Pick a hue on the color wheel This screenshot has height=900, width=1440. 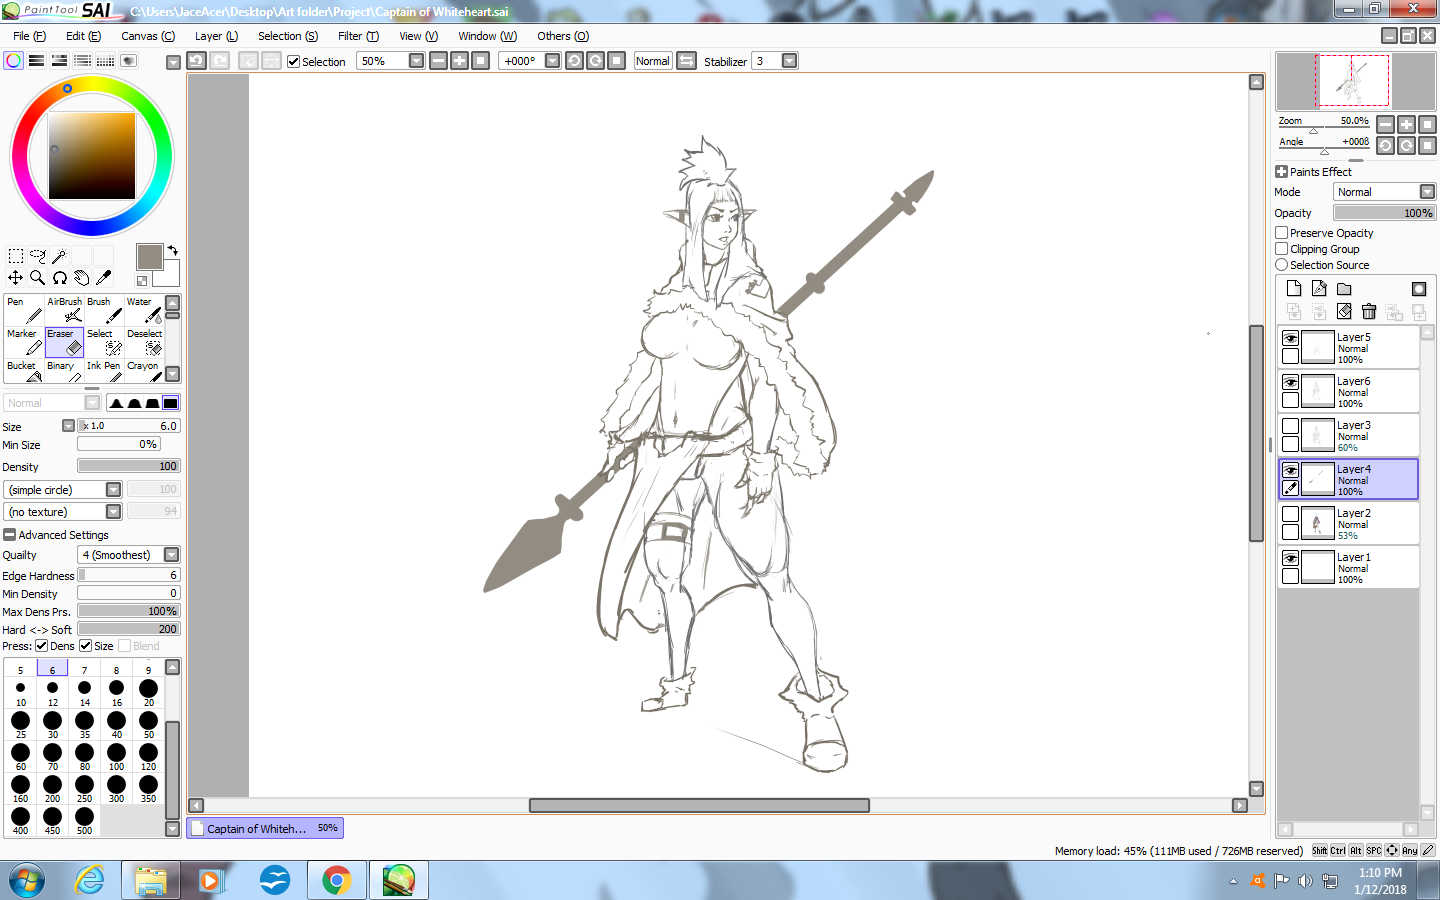pos(92,156)
